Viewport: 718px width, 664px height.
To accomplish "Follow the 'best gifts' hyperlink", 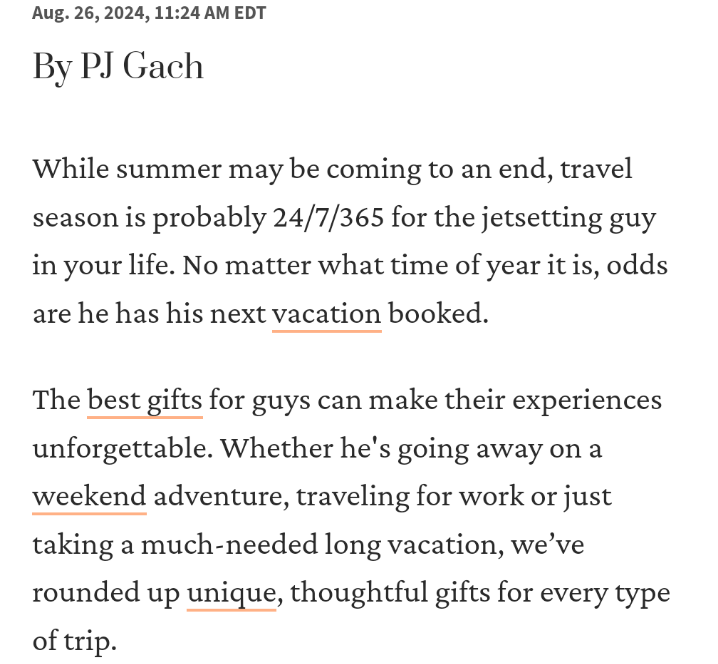I will click(145, 400).
